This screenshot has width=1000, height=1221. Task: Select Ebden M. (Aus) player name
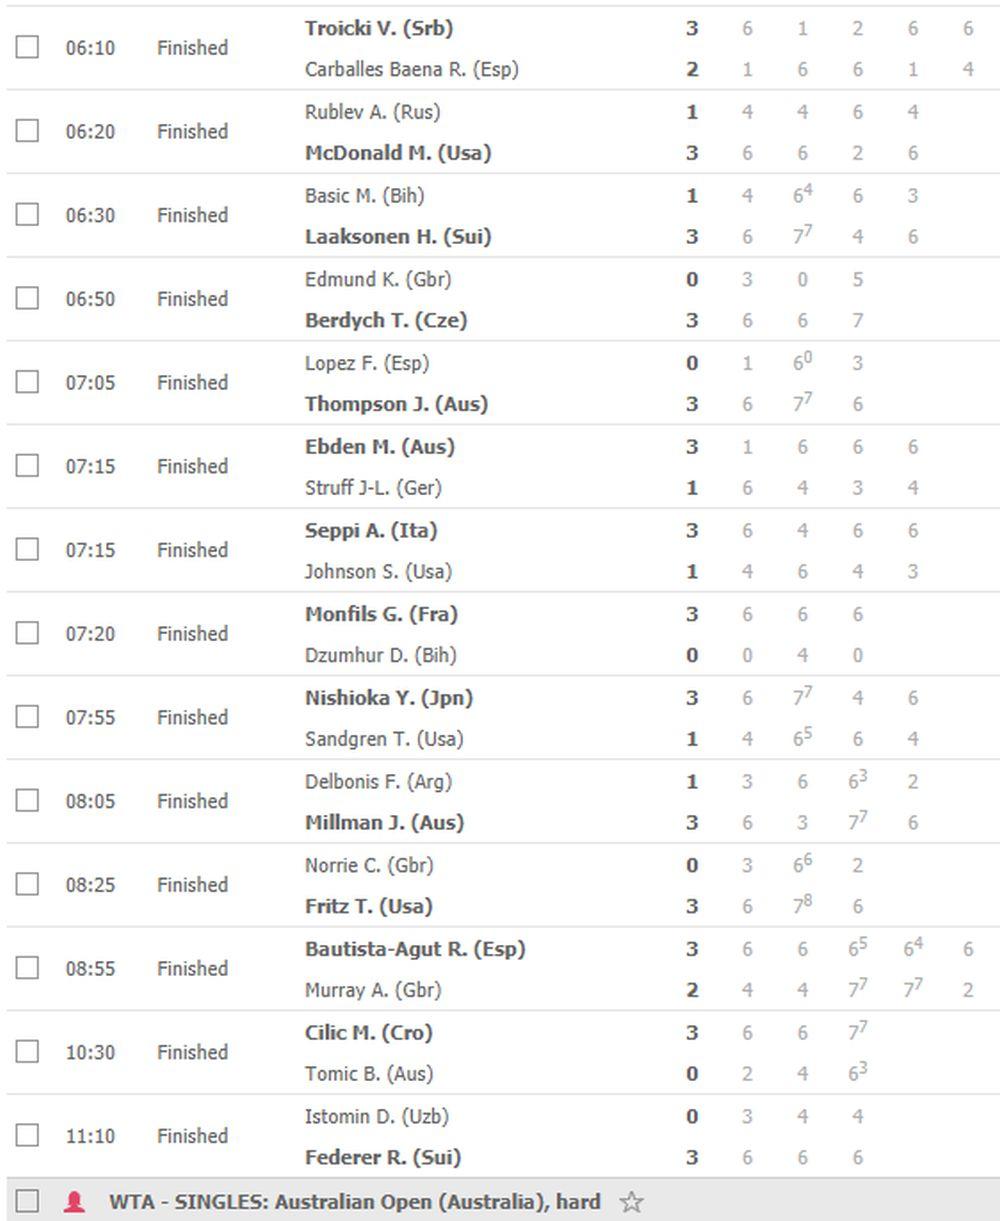379,447
